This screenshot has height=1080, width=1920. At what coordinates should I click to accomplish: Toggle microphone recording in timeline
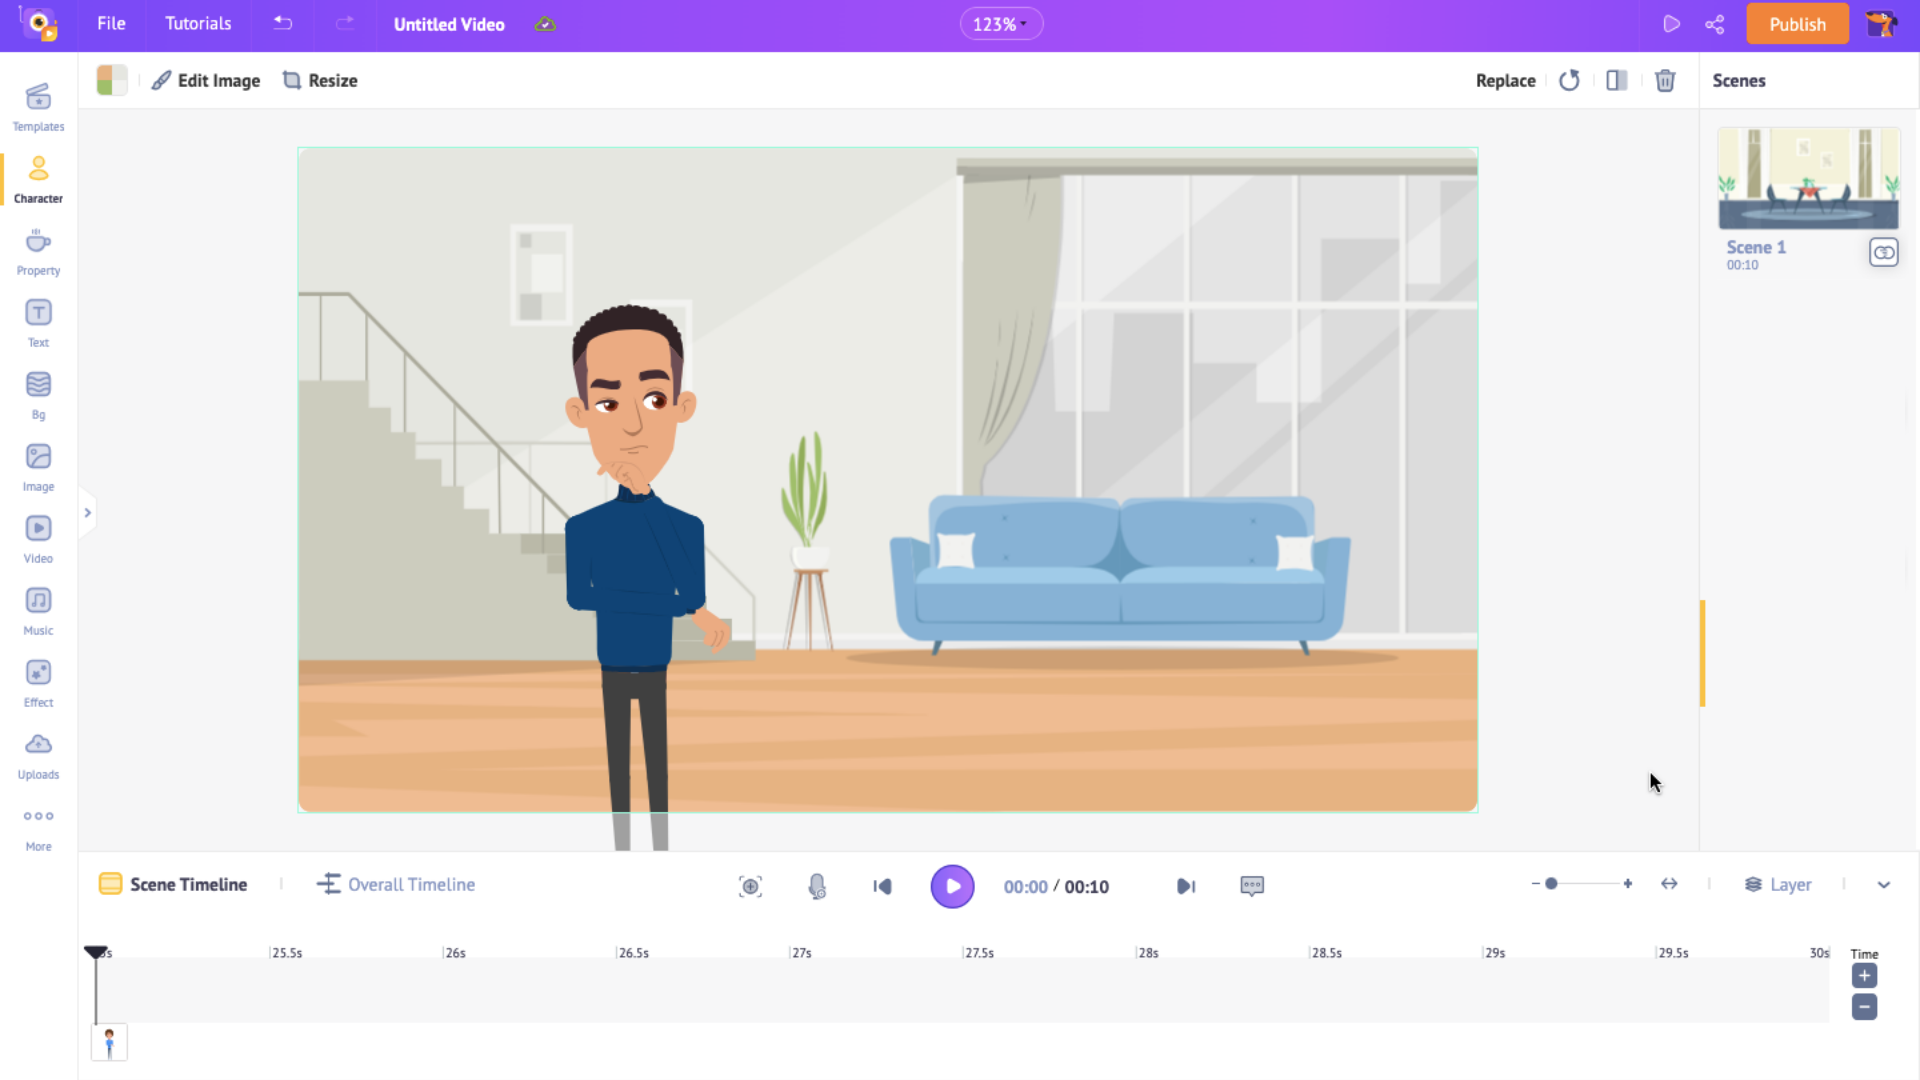point(816,885)
